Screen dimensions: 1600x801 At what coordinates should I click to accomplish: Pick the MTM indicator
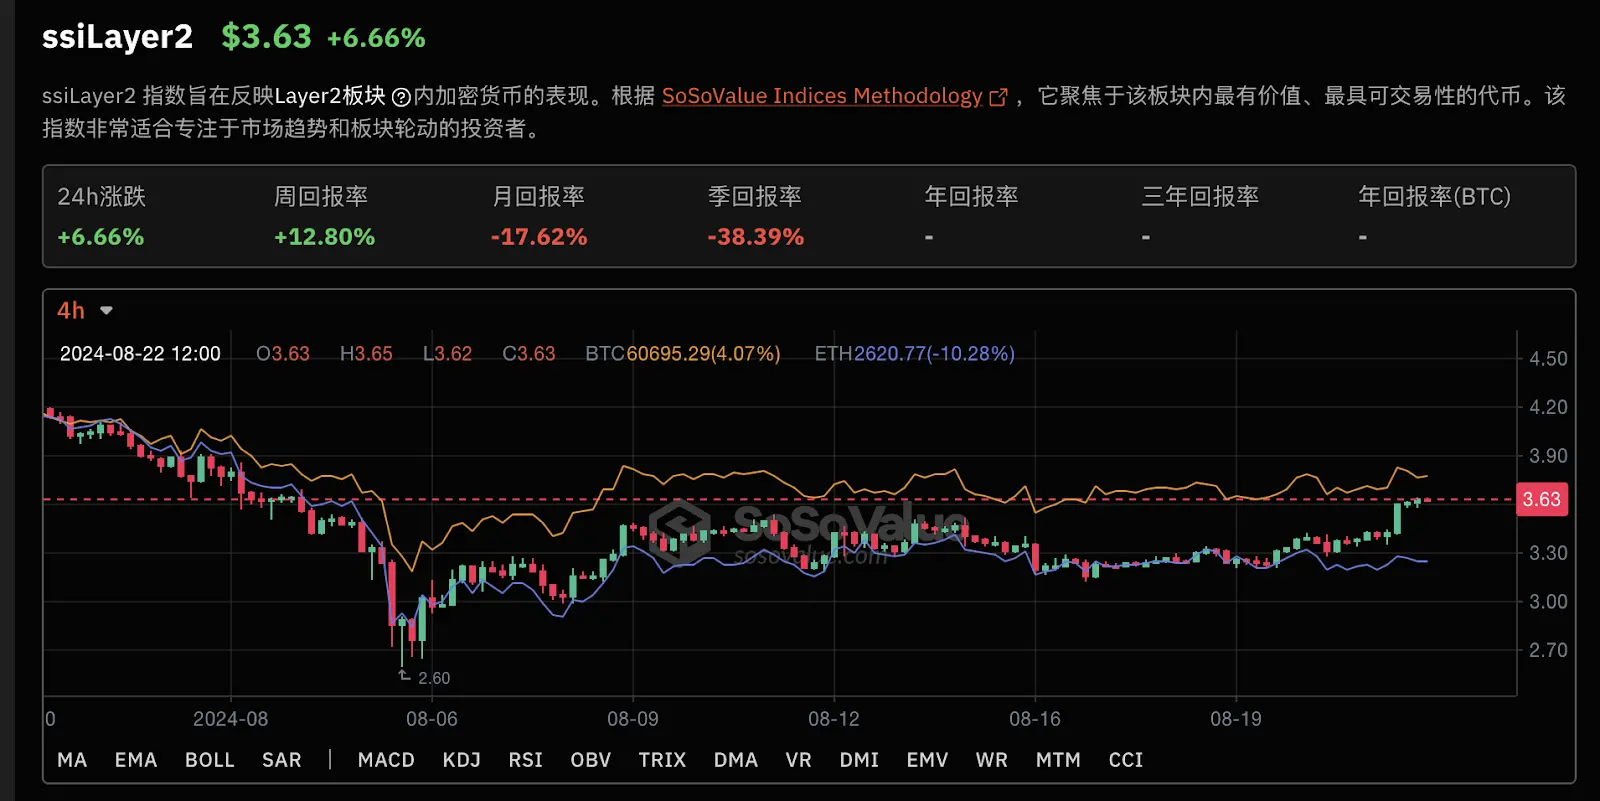[x=1058, y=760]
